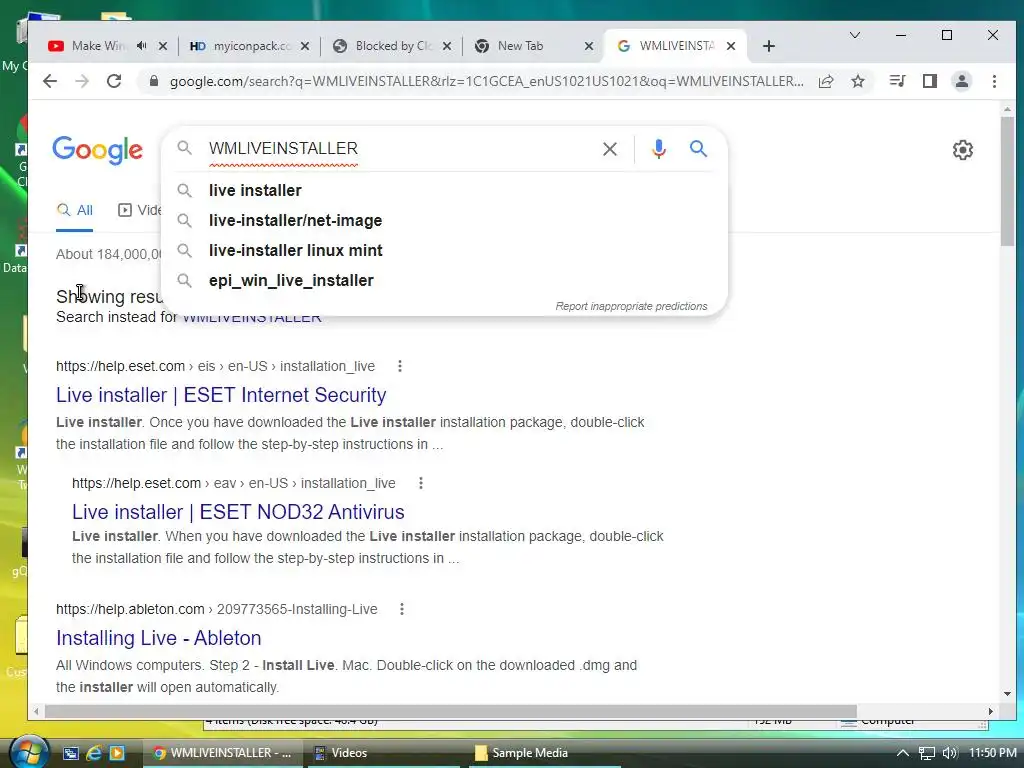Choose the 'live-installer linux mint' suggestion
Viewport: 1024px width, 768px height.
444,251
